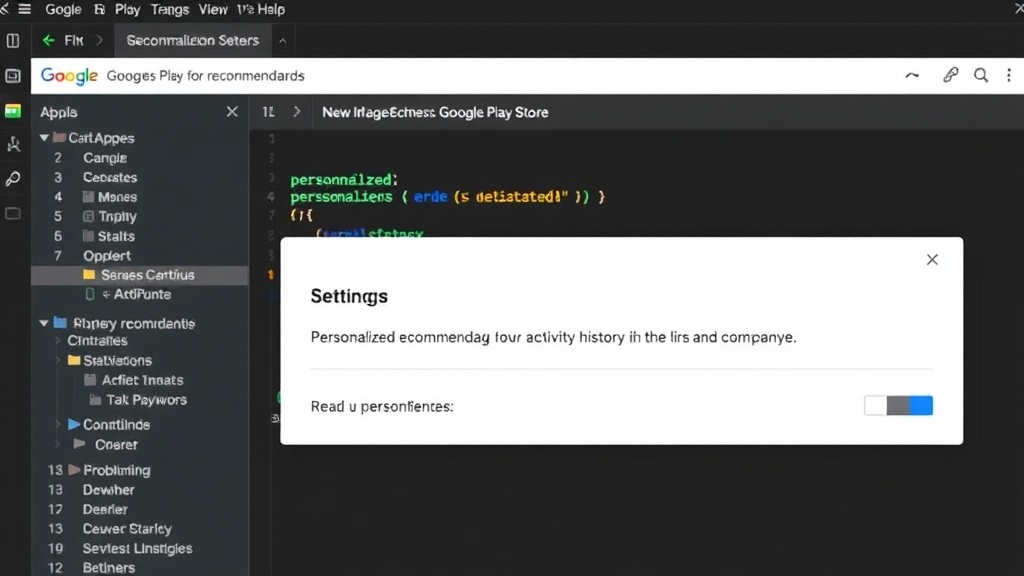Open the Gogle menu

[63, 10]
